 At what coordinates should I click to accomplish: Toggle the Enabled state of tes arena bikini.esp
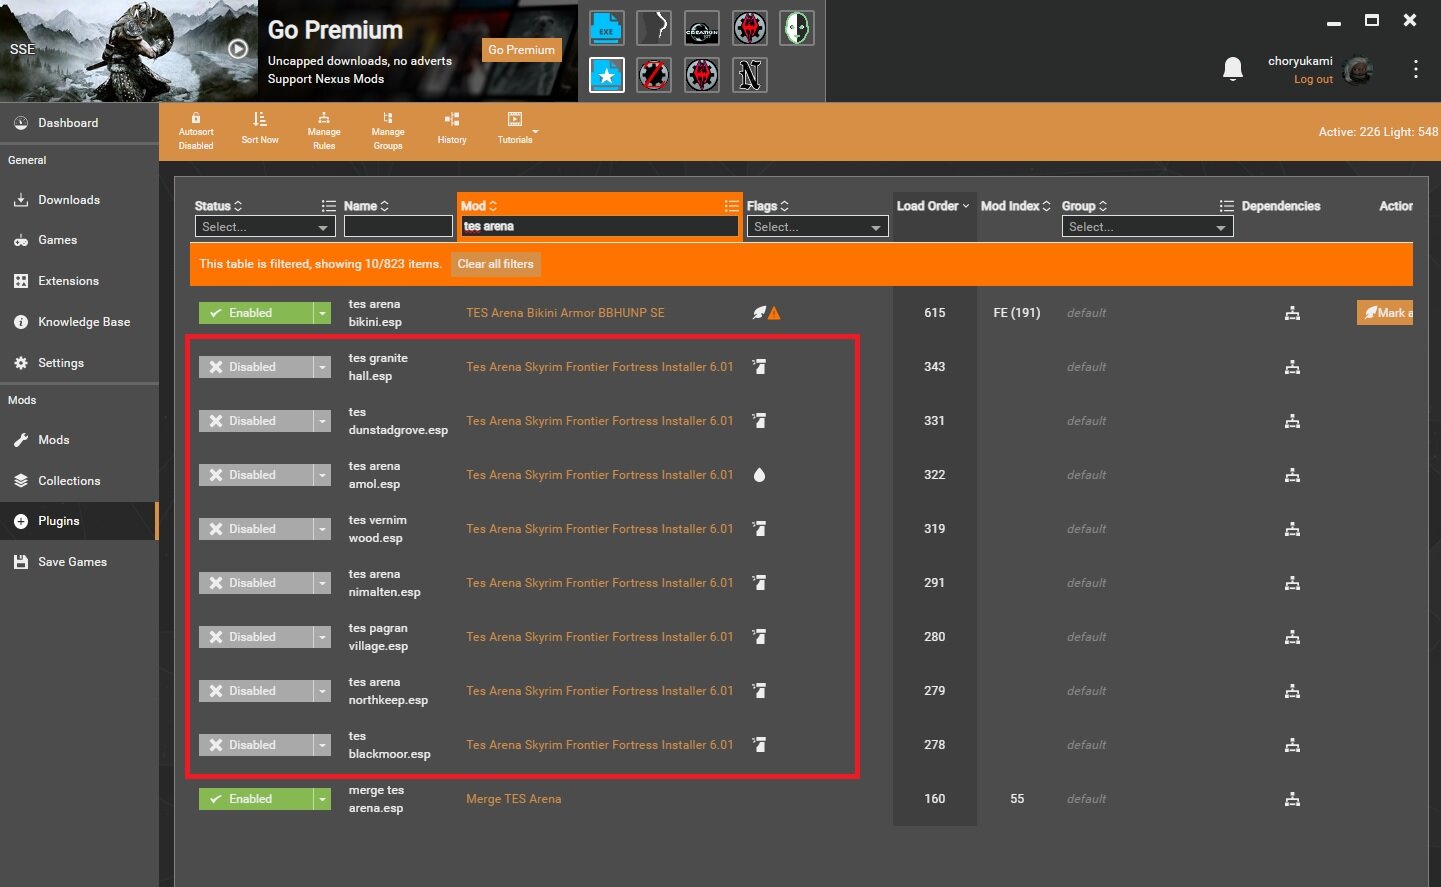click(256, 313)
